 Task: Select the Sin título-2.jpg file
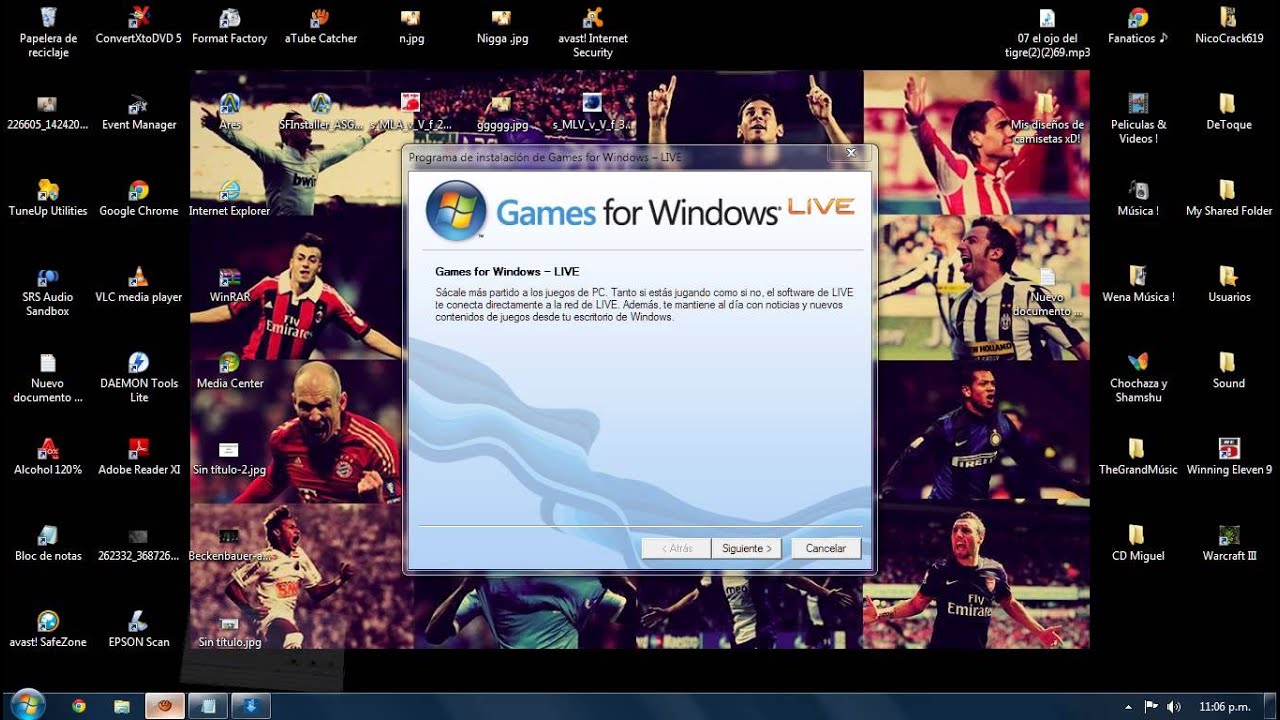pyautogui.click(x=230, y=457)
